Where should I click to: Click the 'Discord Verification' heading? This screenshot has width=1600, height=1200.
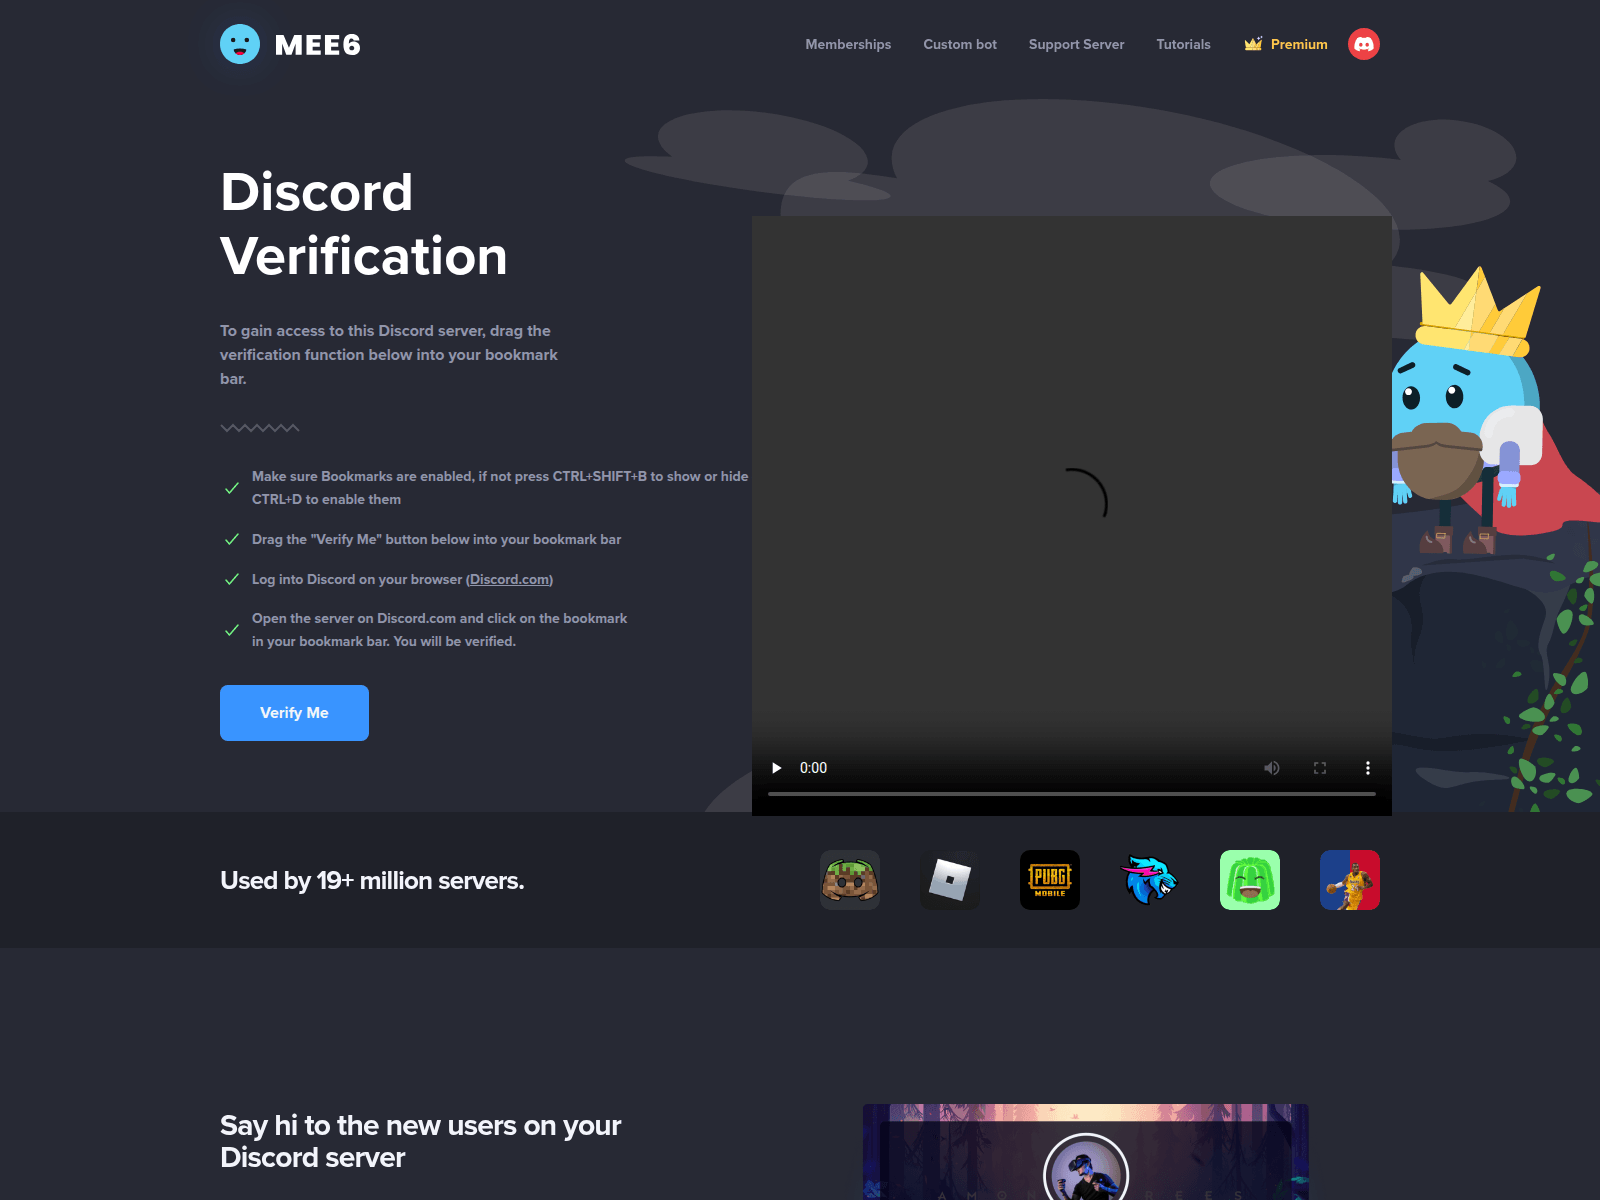(x=364, y=224)
